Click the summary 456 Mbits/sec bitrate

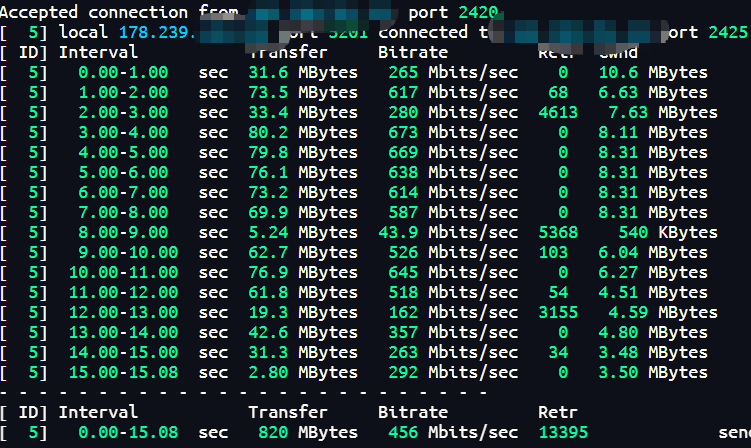[x=453, y=432]
